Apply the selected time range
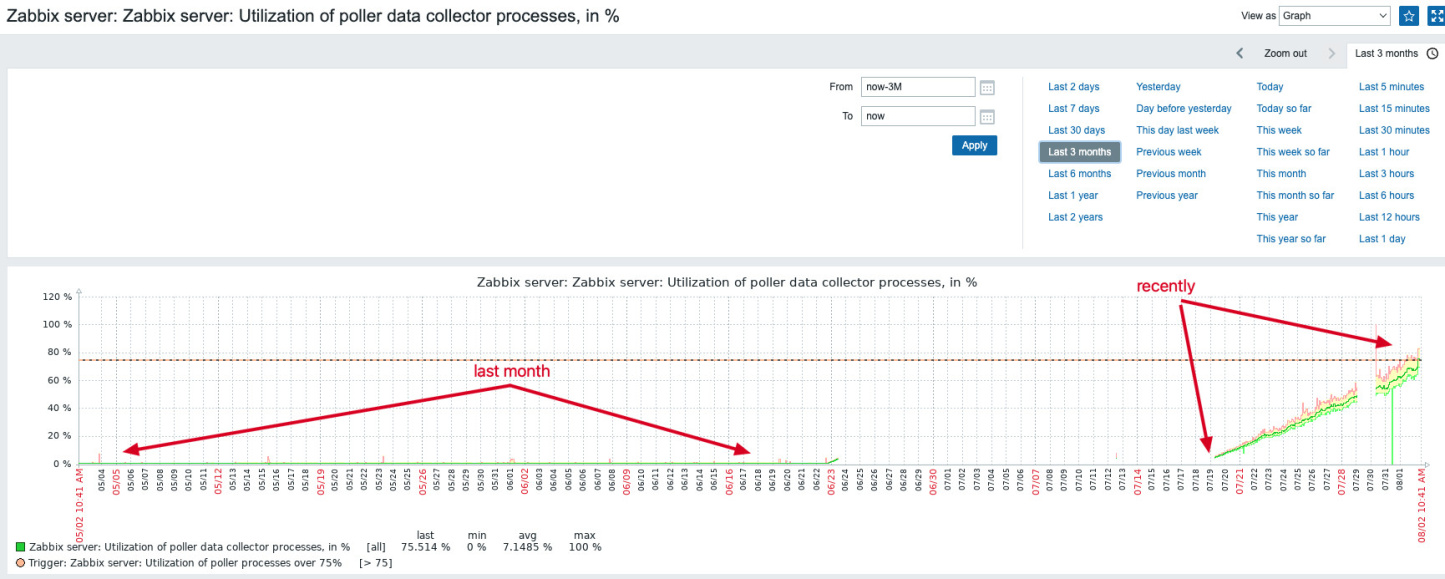Viewport: 1445px width, 579px height. click(974, 145)
